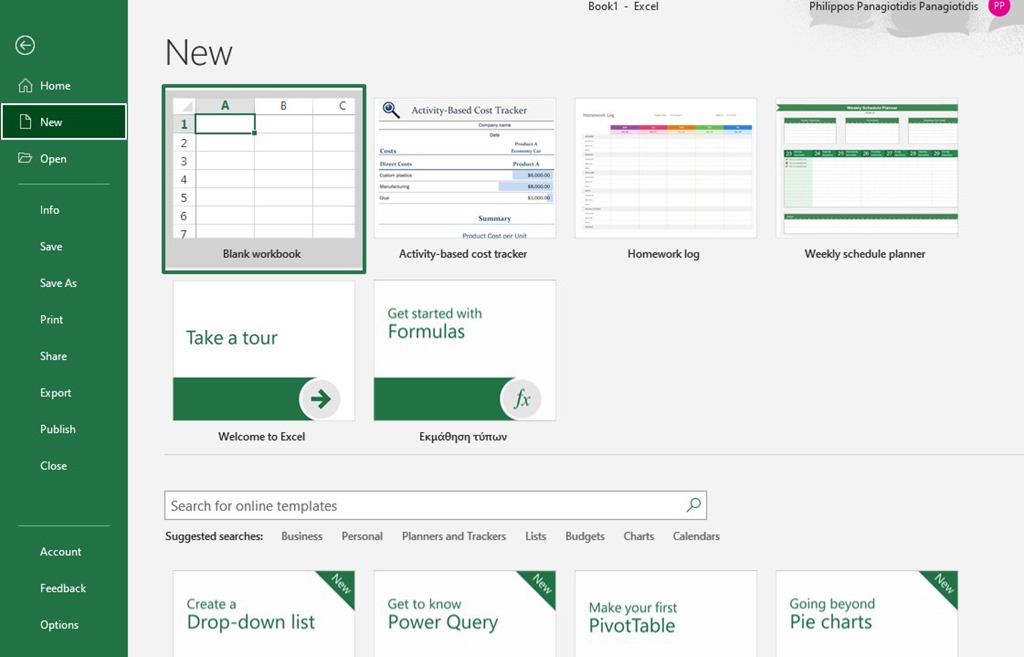
Task: Open Make your first PivotTable tutorial
Action: tap(665, 613)
